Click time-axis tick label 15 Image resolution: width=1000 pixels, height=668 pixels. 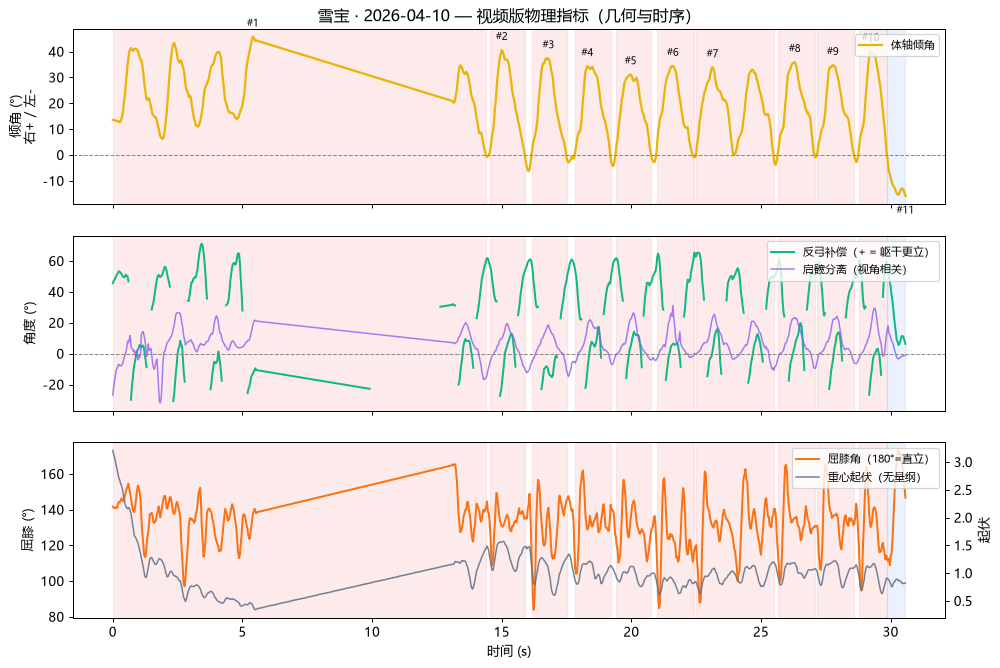tap(502, 632)
